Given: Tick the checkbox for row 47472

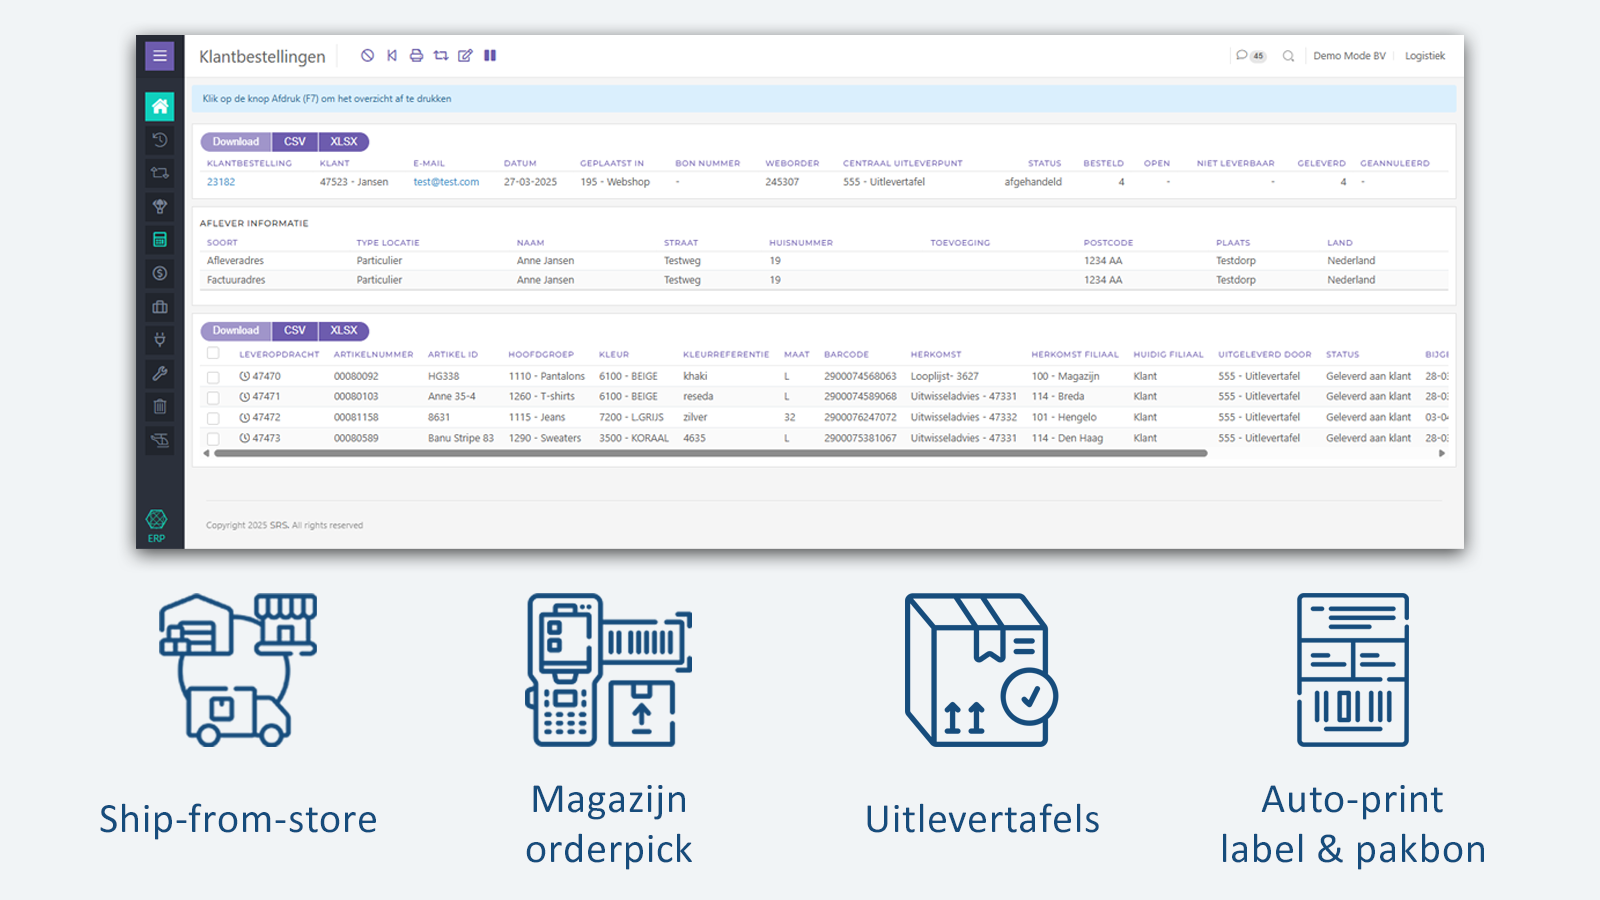Looking at the screenshot, I should [213, 418].
